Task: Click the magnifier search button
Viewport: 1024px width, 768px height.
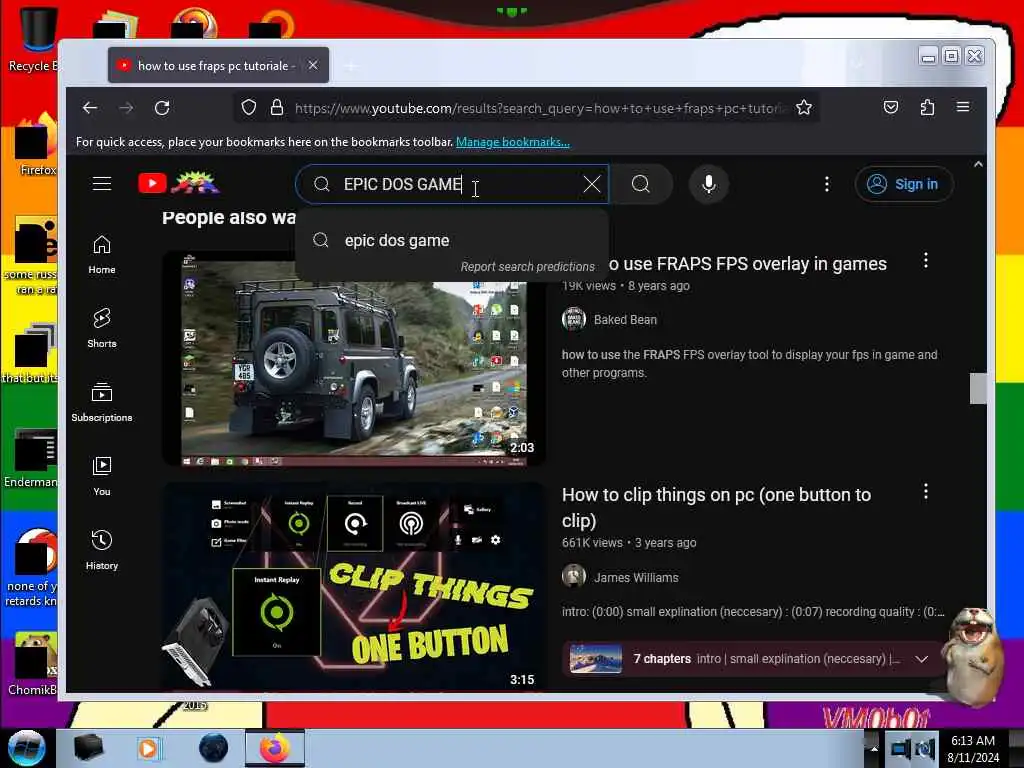Action: click(x=641, y=184)
